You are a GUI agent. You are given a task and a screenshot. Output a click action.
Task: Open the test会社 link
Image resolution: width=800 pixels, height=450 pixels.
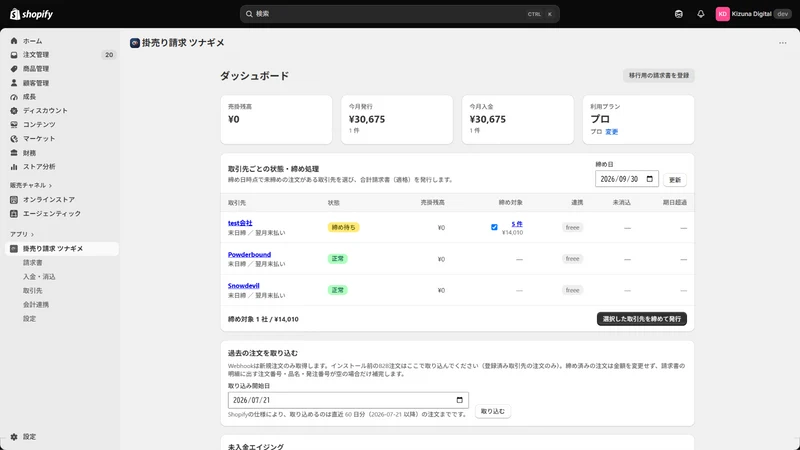[240, 223]
